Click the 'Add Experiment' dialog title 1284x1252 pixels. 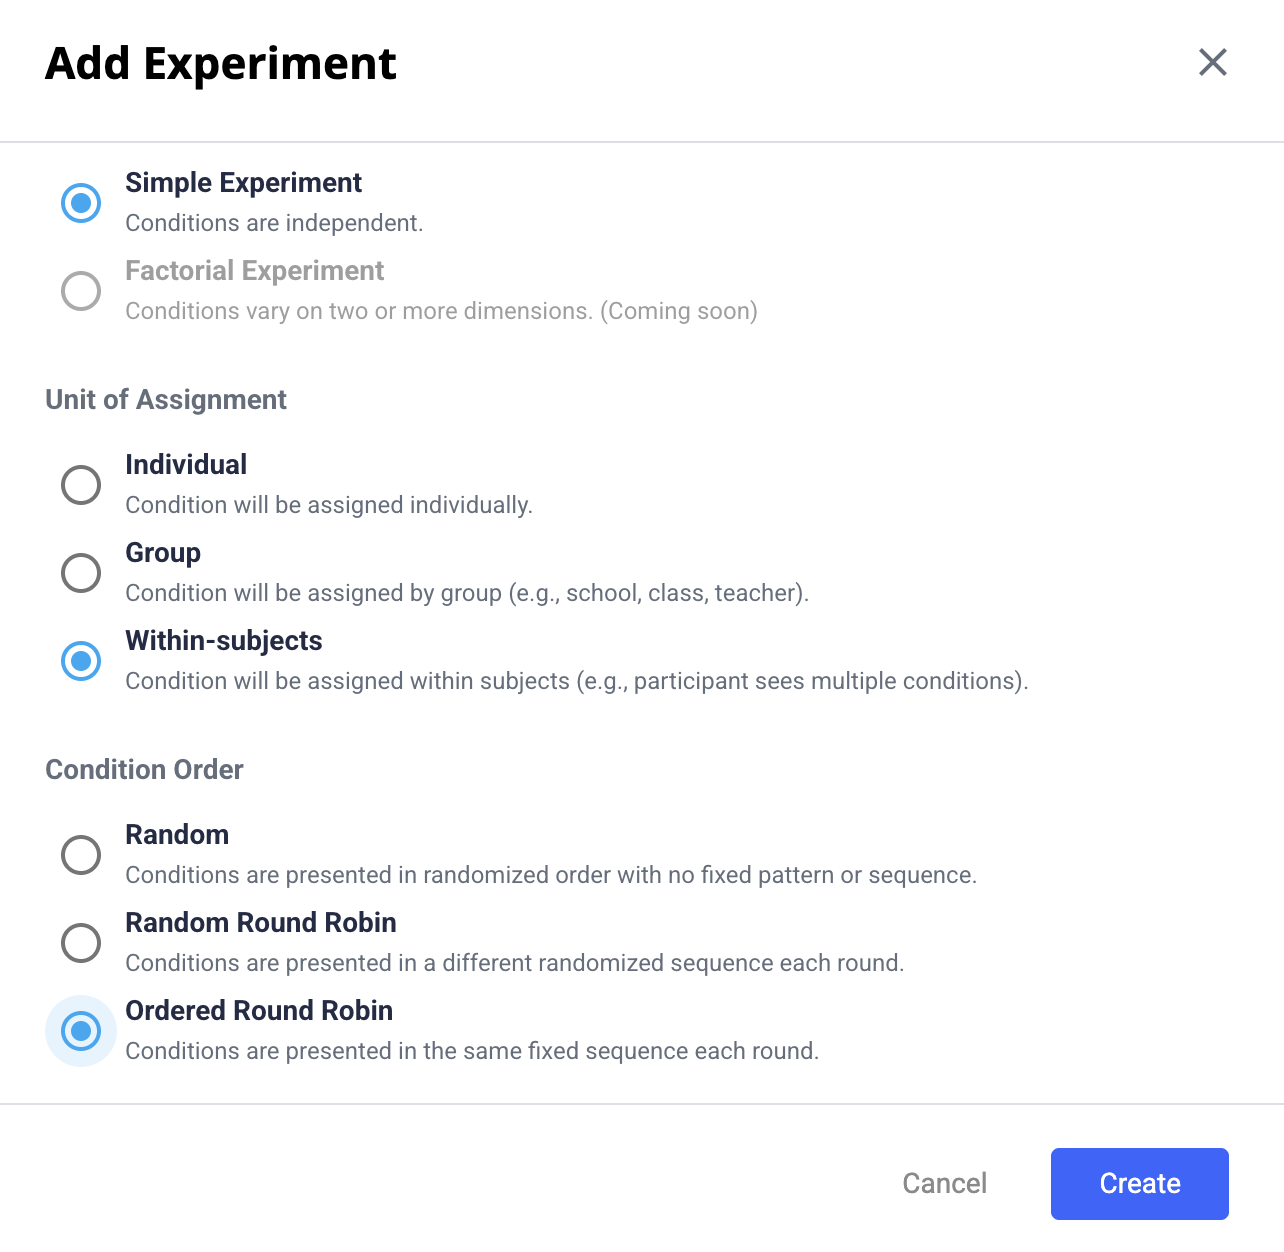221,64
